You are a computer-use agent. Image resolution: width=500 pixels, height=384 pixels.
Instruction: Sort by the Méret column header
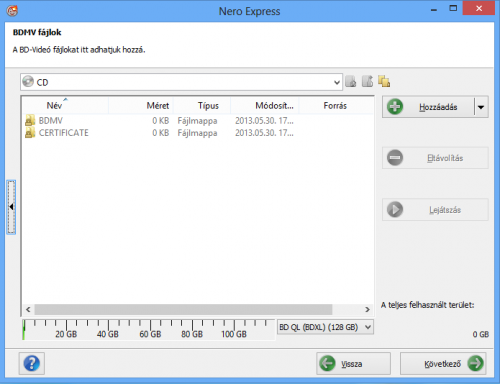coord(141,106)
